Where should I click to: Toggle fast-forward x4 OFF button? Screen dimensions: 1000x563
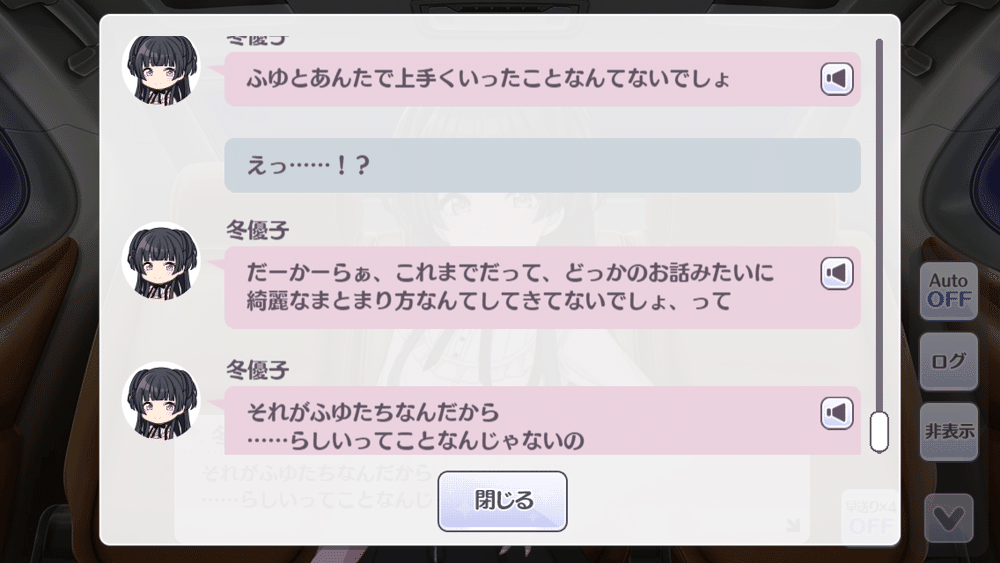click(x=871, y=518)
